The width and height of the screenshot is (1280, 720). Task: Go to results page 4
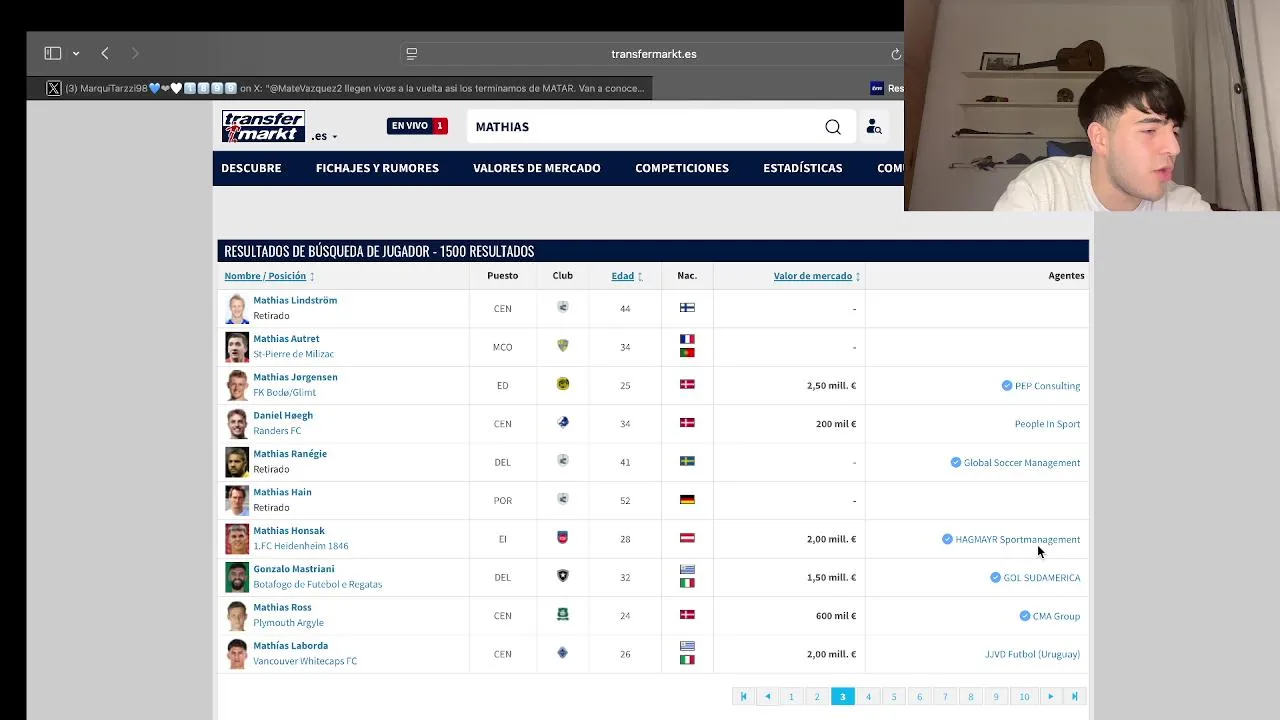868,697
